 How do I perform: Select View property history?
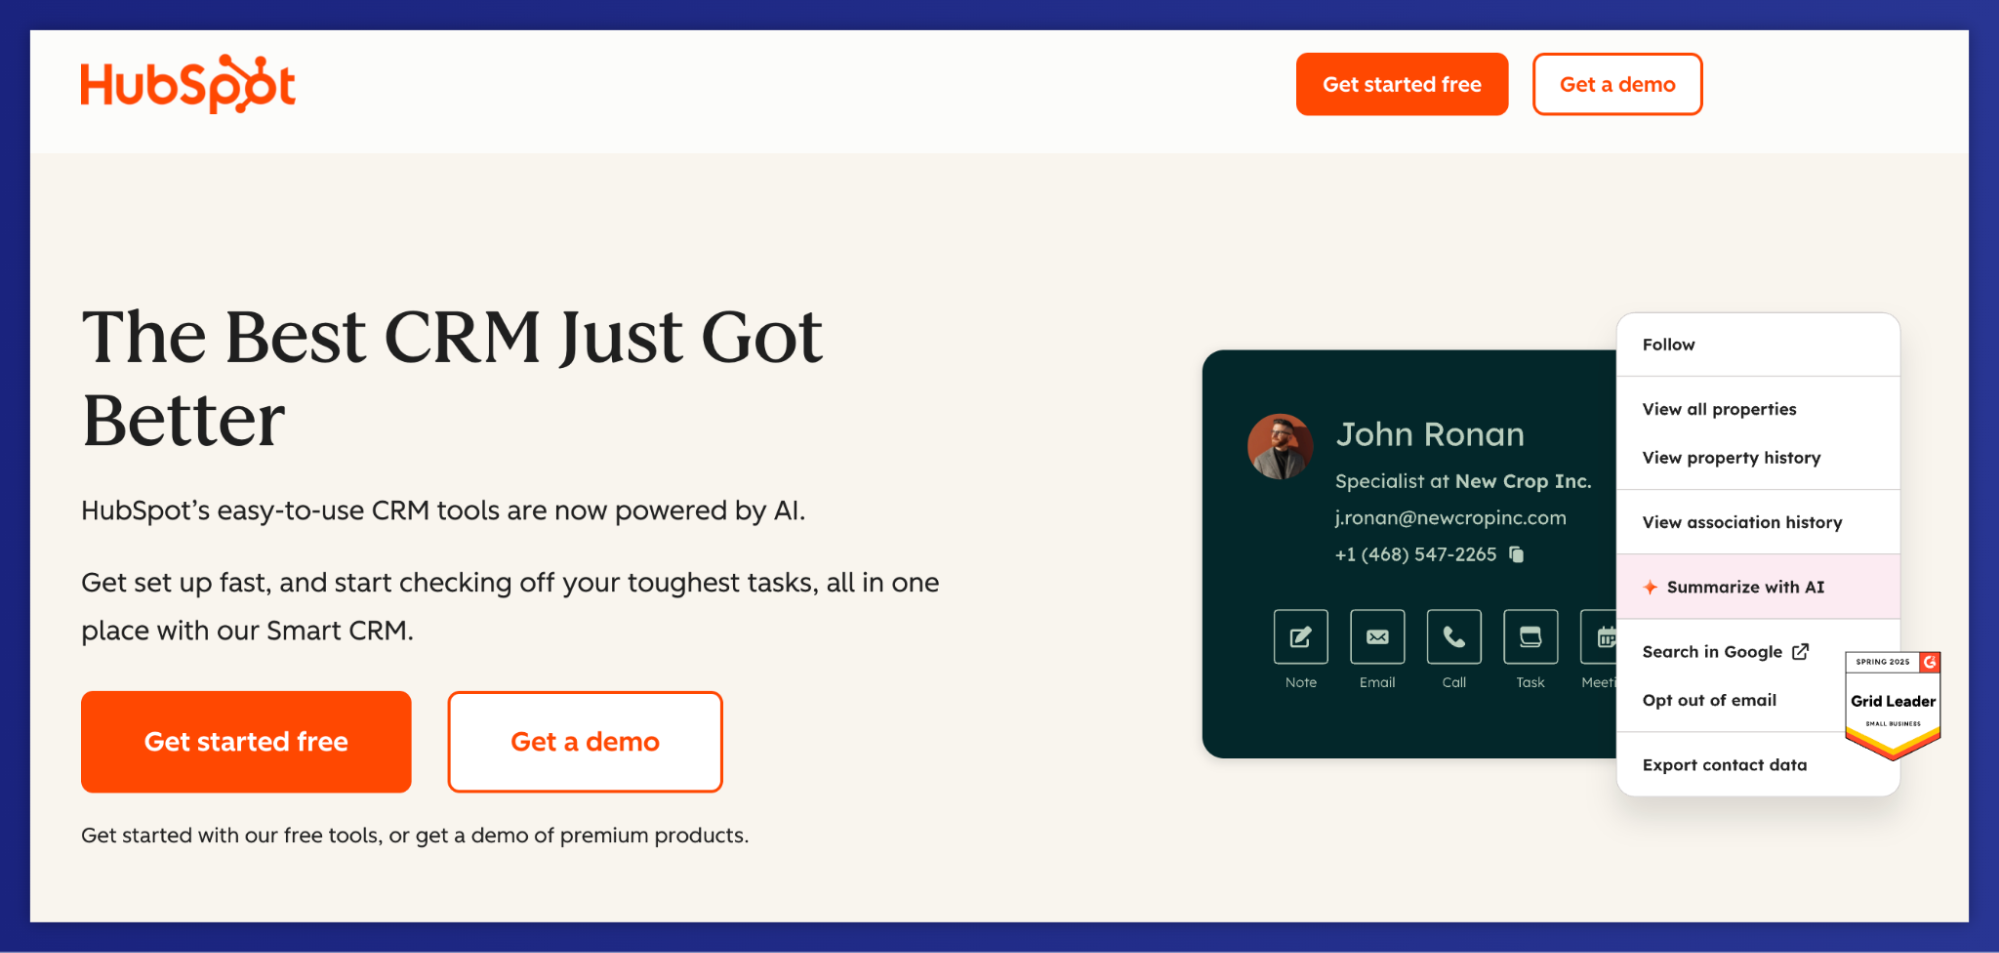(x=1731, y=457)
